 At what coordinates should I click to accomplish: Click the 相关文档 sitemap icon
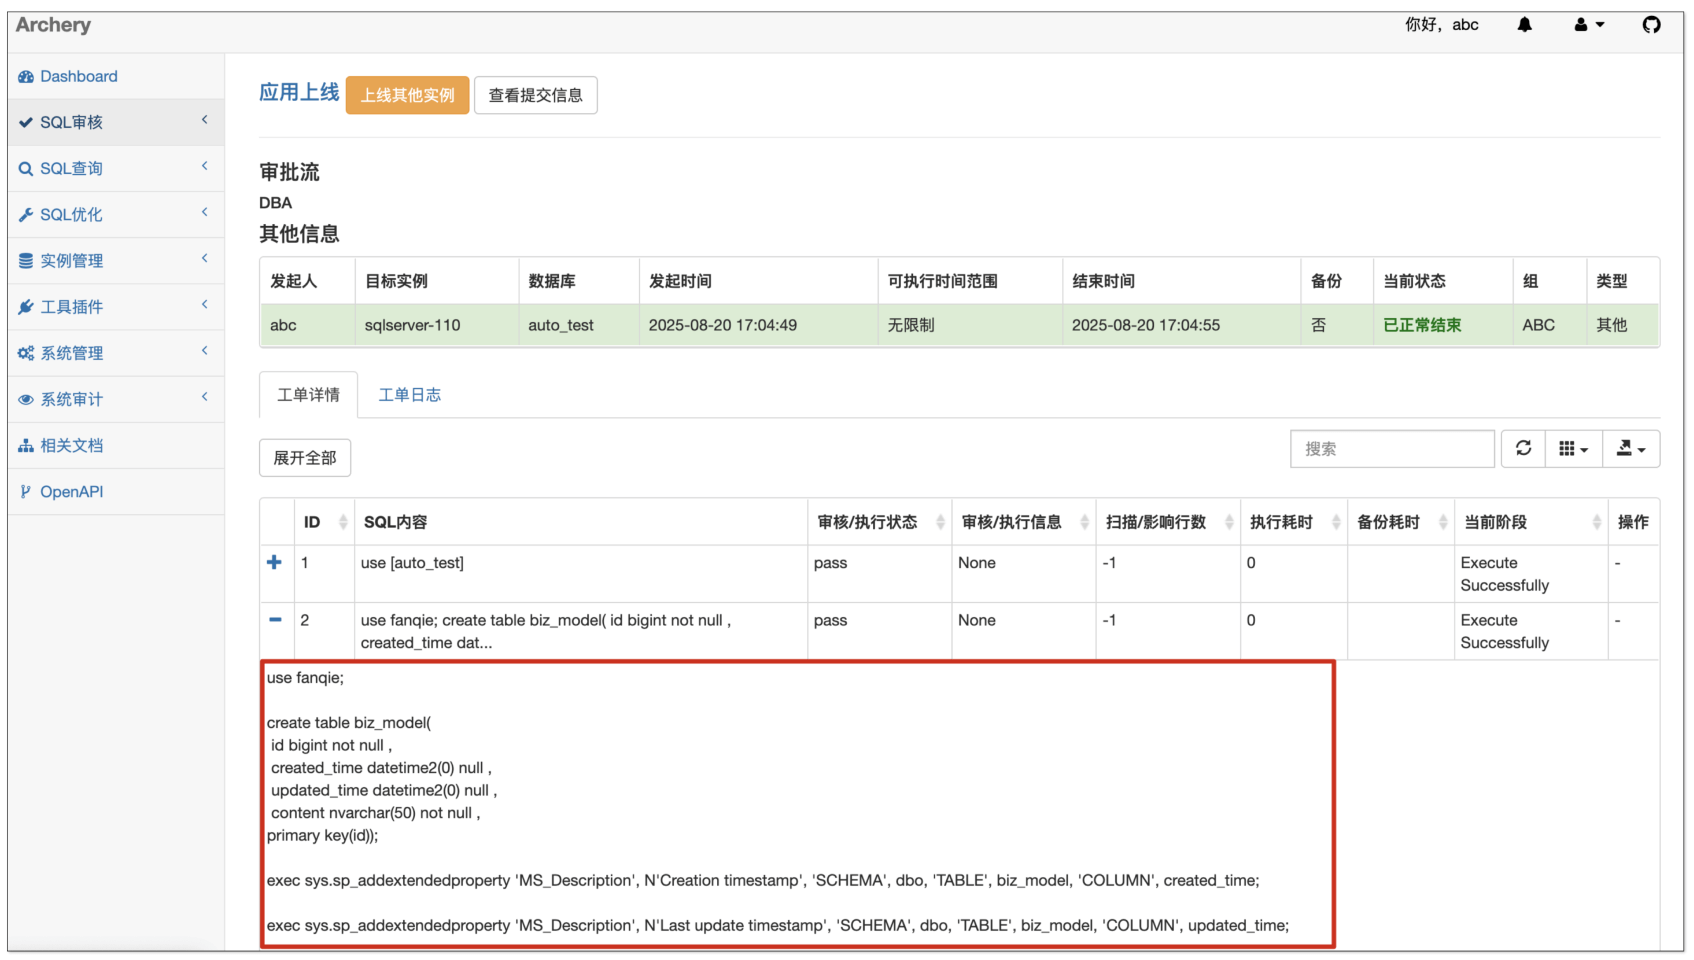click(26, 445)
